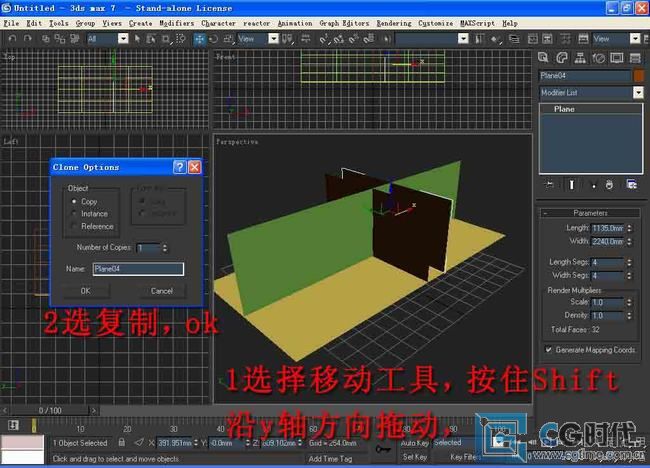Click the Clone Options help question button

tap(179, 167)
